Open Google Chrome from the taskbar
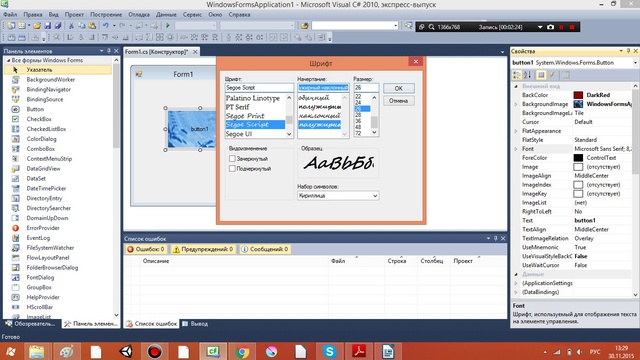 point(242,351)
